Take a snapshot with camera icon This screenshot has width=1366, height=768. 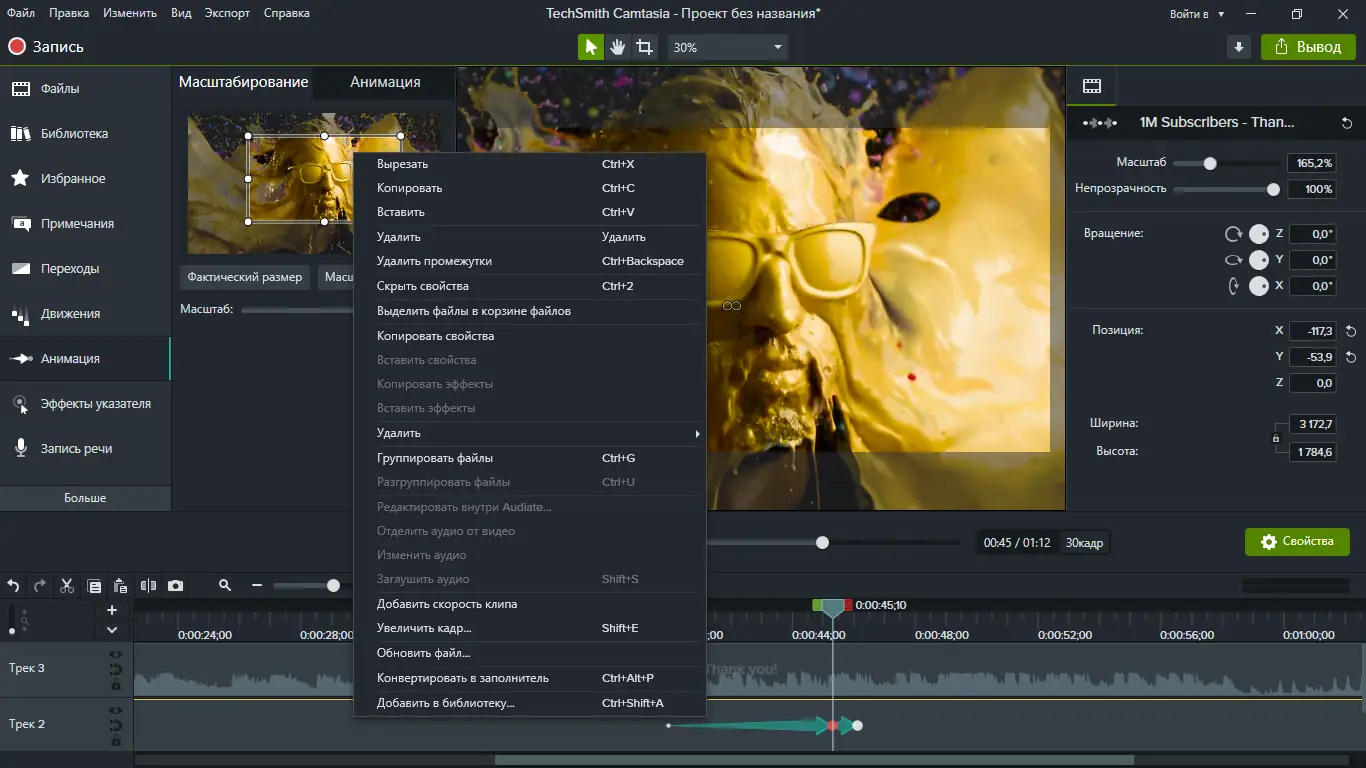176,586
